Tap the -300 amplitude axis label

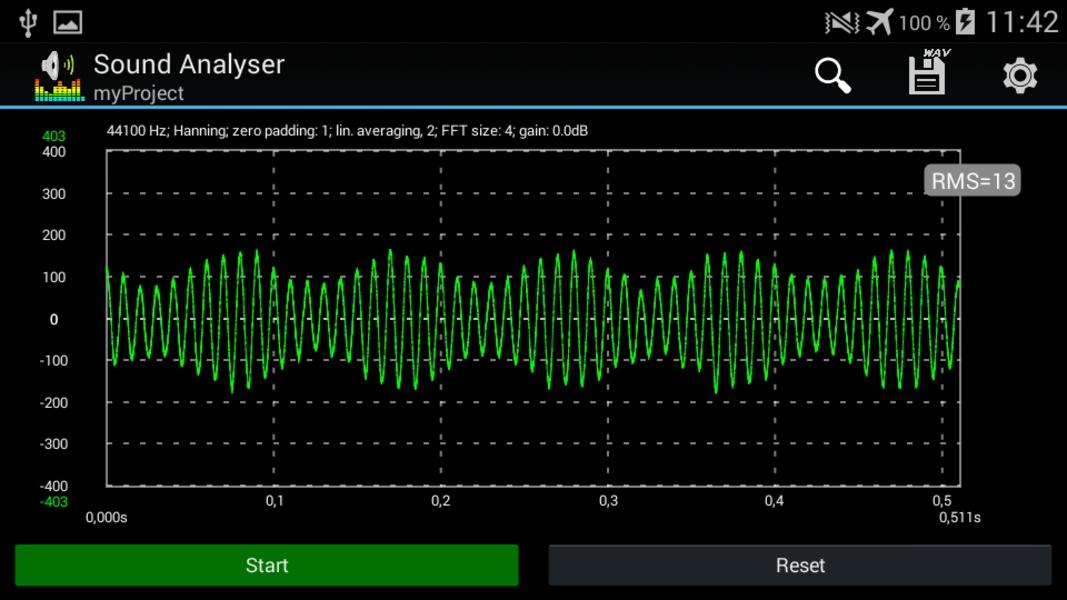click(x=53, y=444)
